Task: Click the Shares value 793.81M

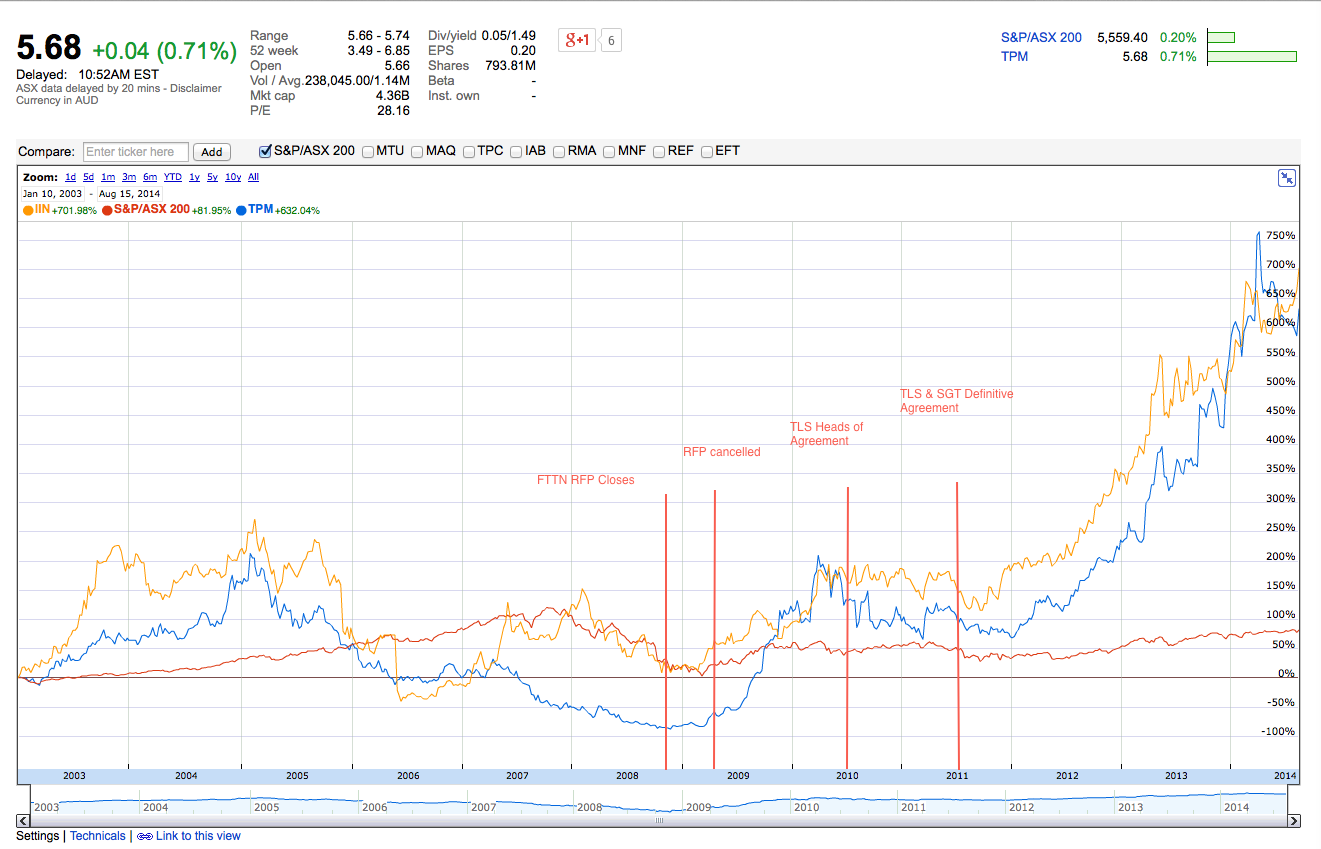Action: pyautogui.click(x=510, y=65)
